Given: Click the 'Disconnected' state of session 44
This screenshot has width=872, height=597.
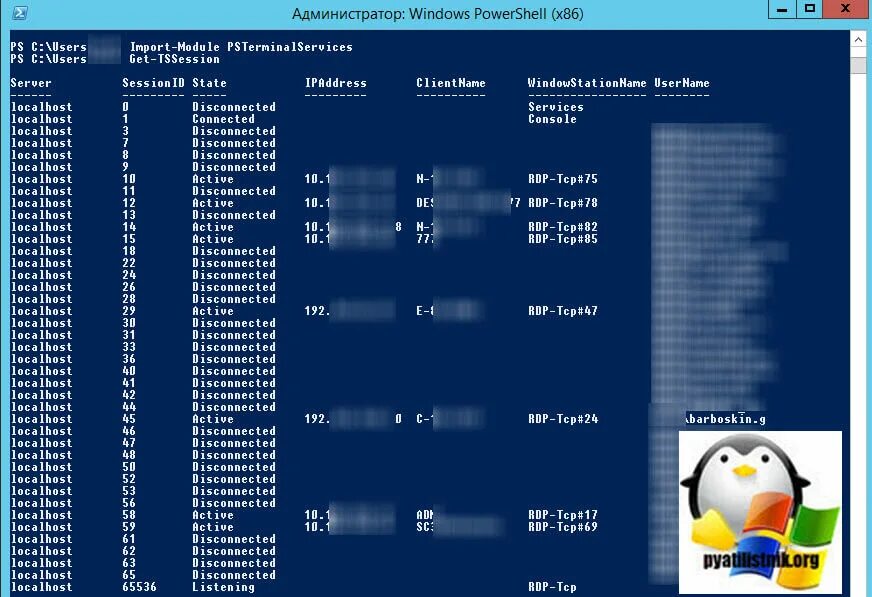Looking at the screenshot, I should tap(234, 407).
